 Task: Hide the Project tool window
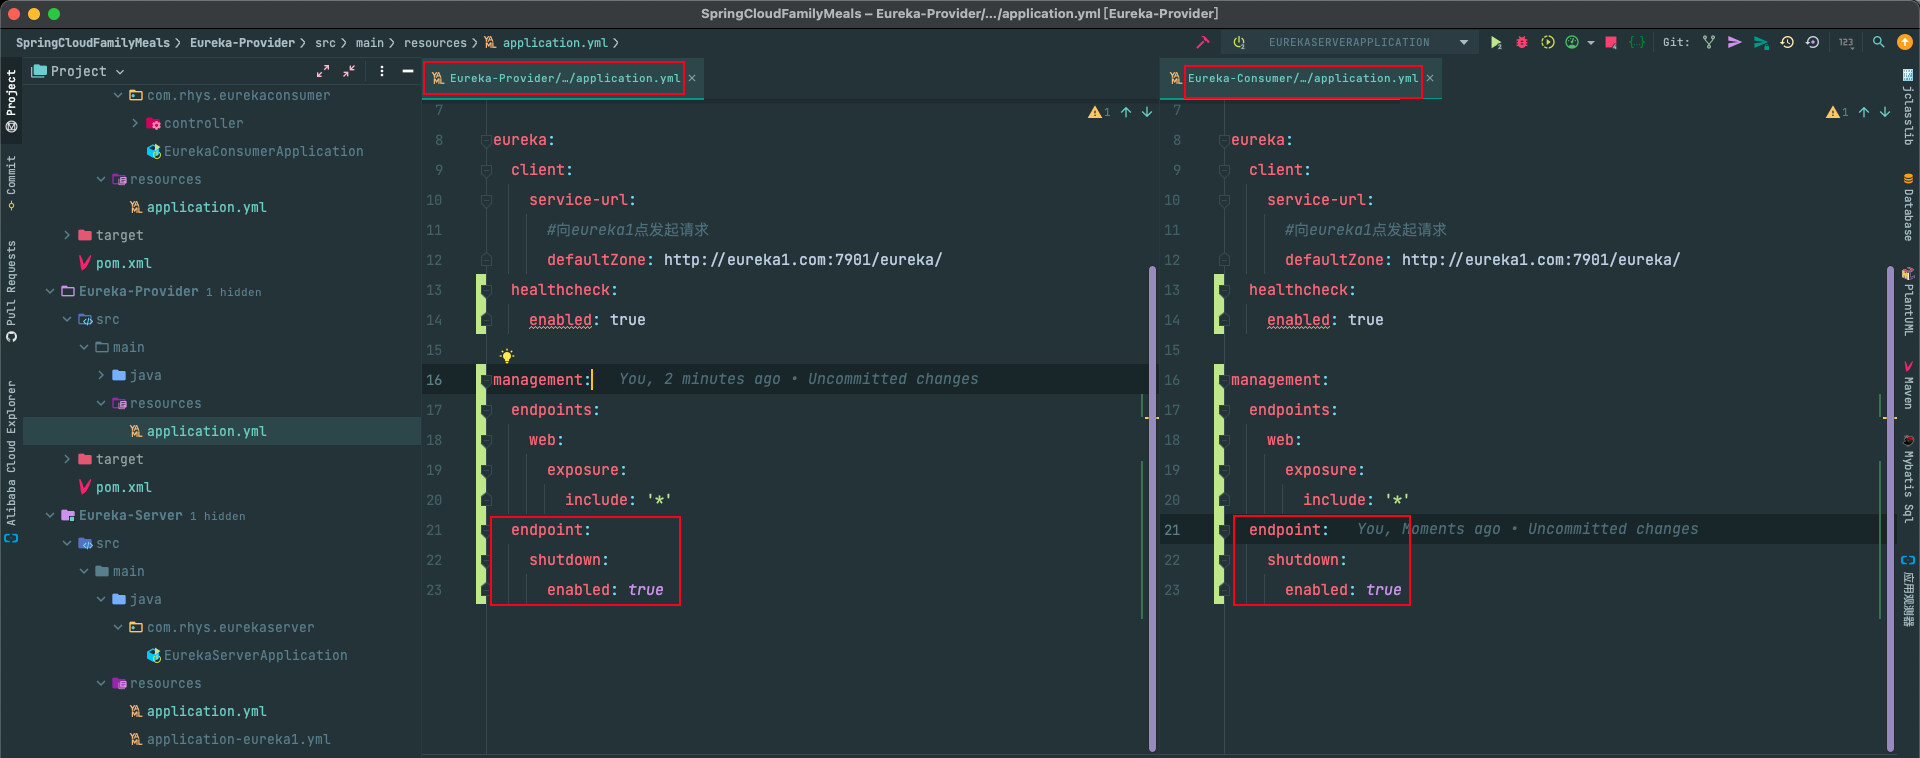[408, 71]
